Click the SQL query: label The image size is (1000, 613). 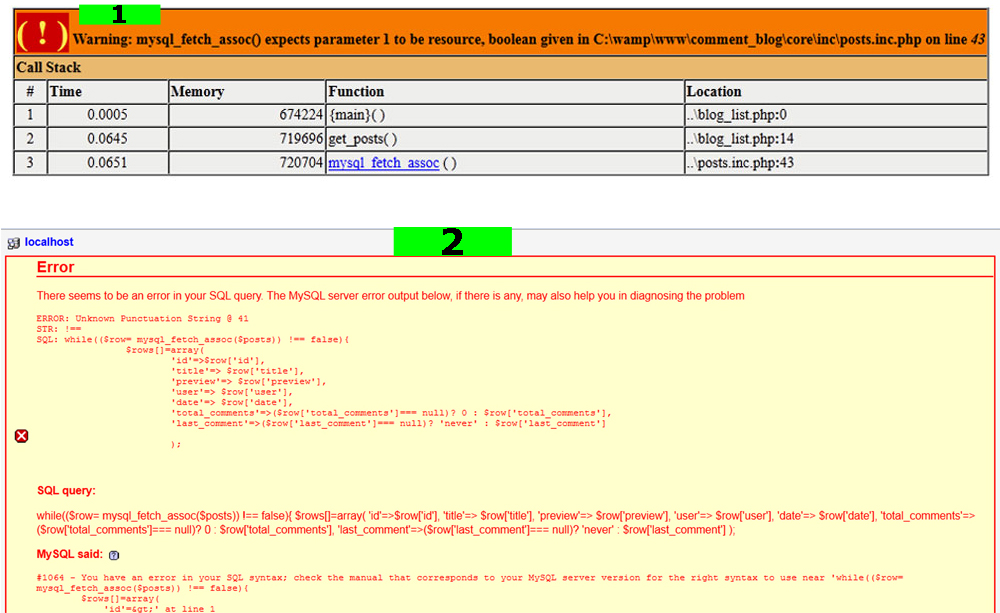pyautogui.click(x=66, y=491)
